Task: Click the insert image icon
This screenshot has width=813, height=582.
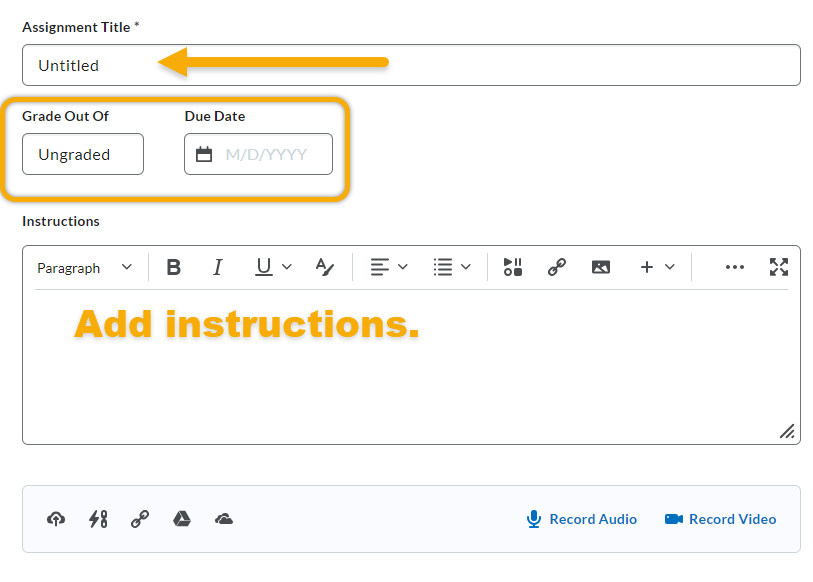Action: 601,267
